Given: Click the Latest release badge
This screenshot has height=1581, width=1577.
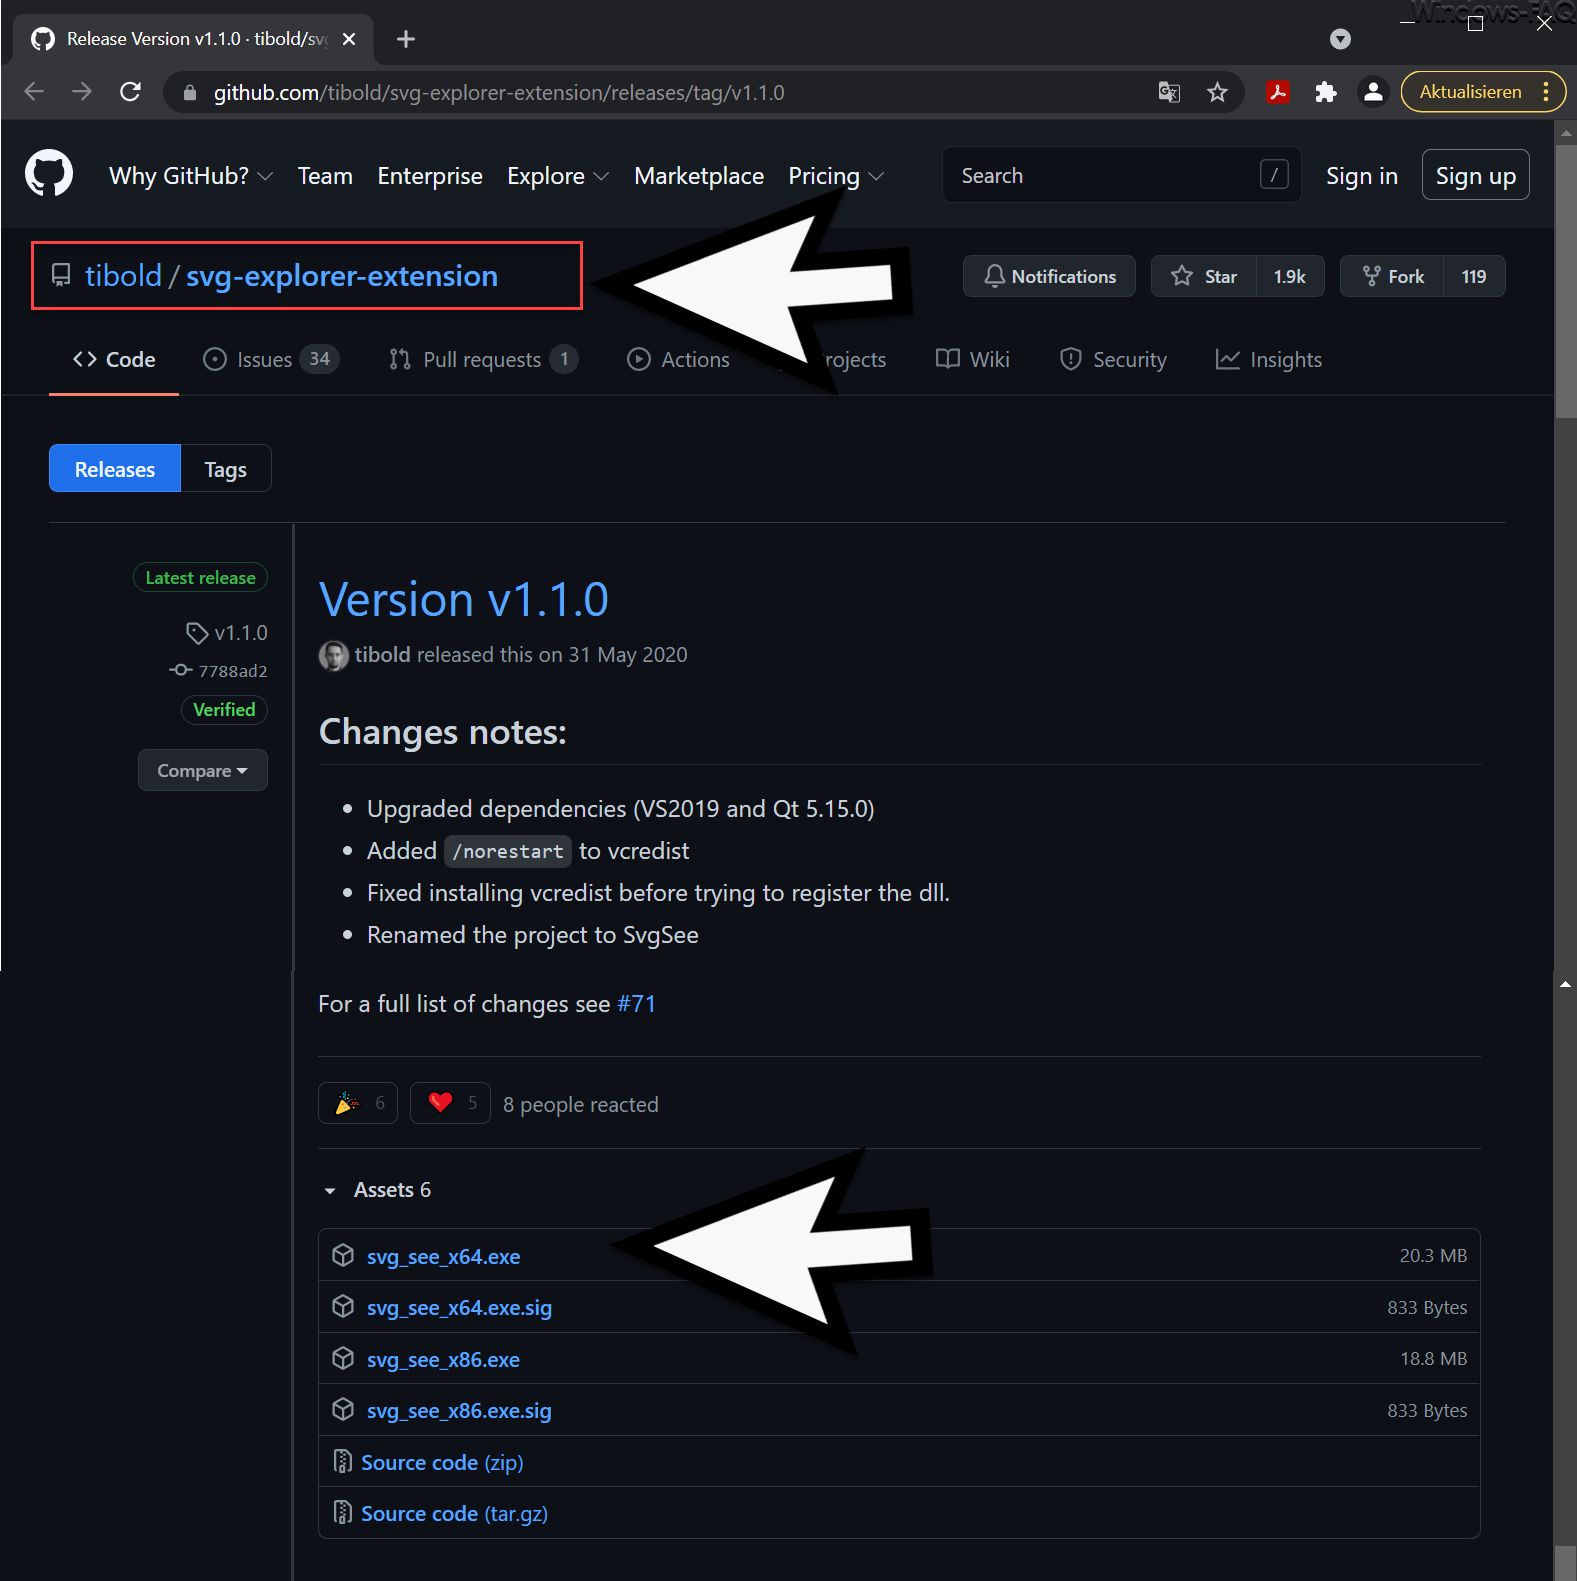Looking at the screenshot, I should click(200, 578).
